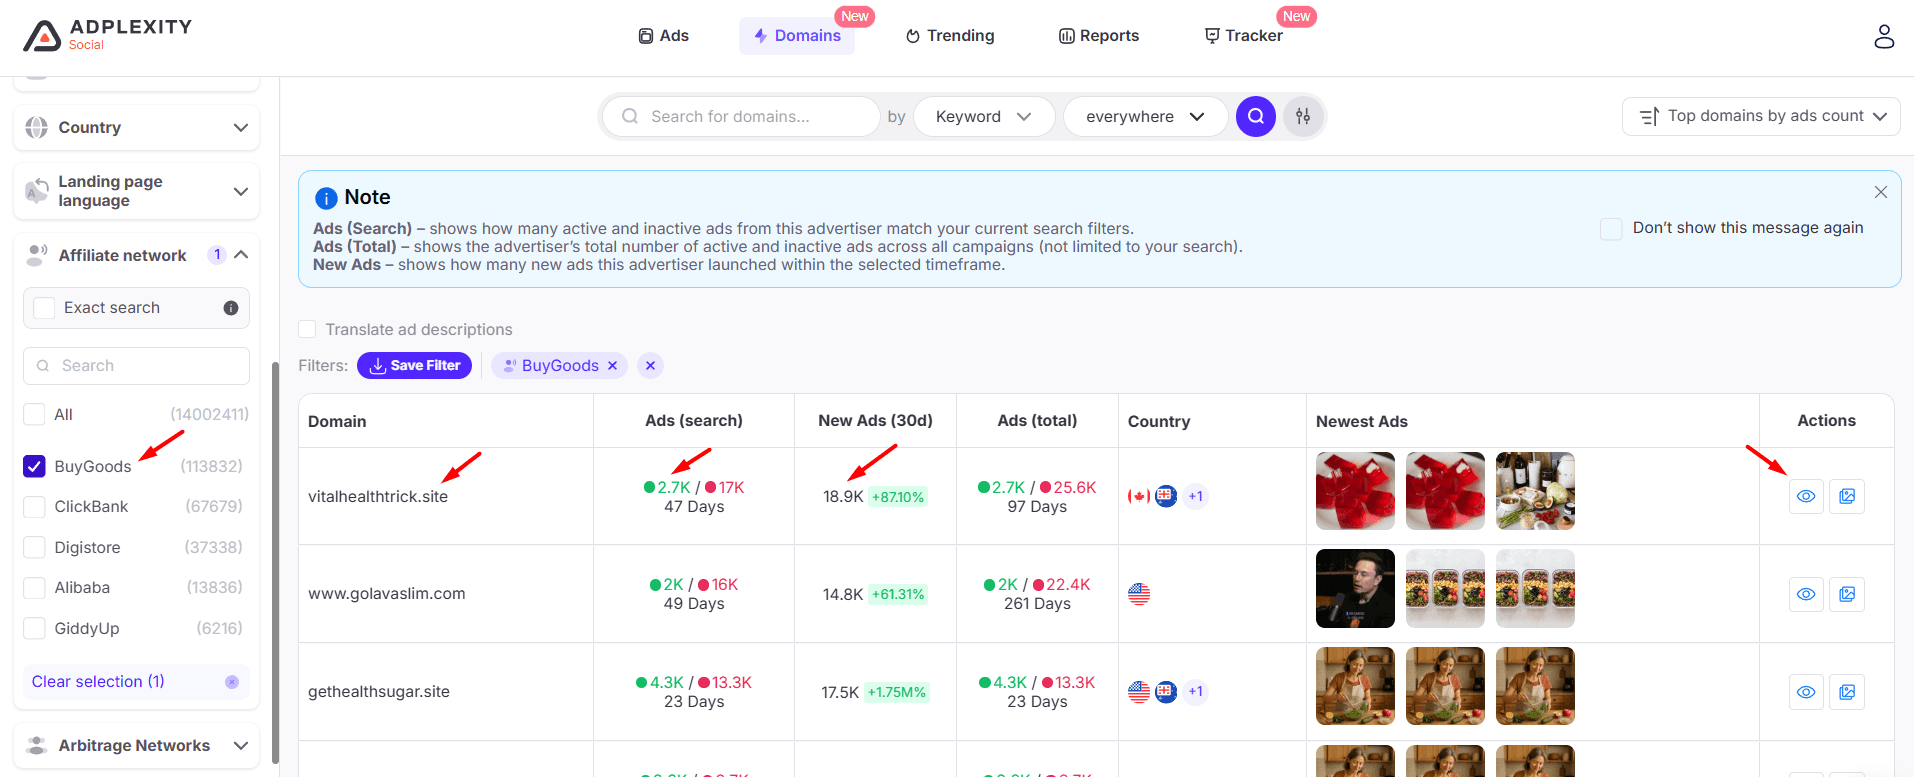Click the Landing page language icon
Viewport: 1914px width, 777px height.
[37, 191]
